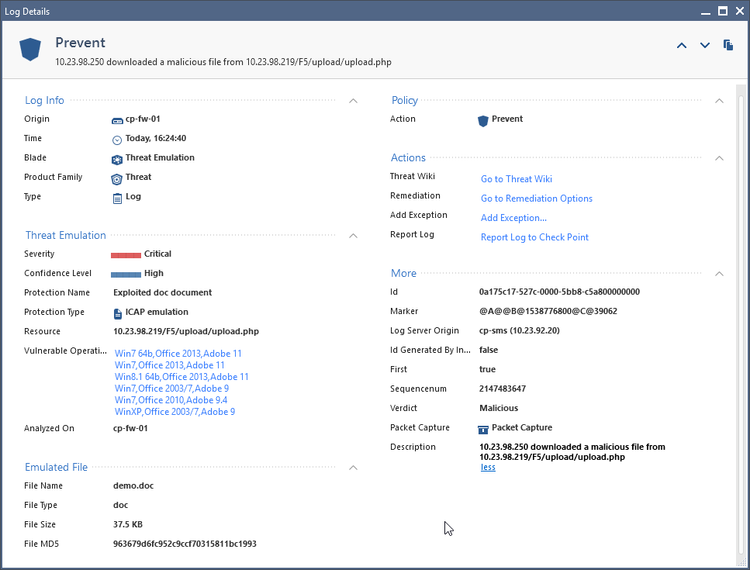The height and width of the screenshot is (570, 750).
Task: Collapse the More section
Action: tap(719, 273)
